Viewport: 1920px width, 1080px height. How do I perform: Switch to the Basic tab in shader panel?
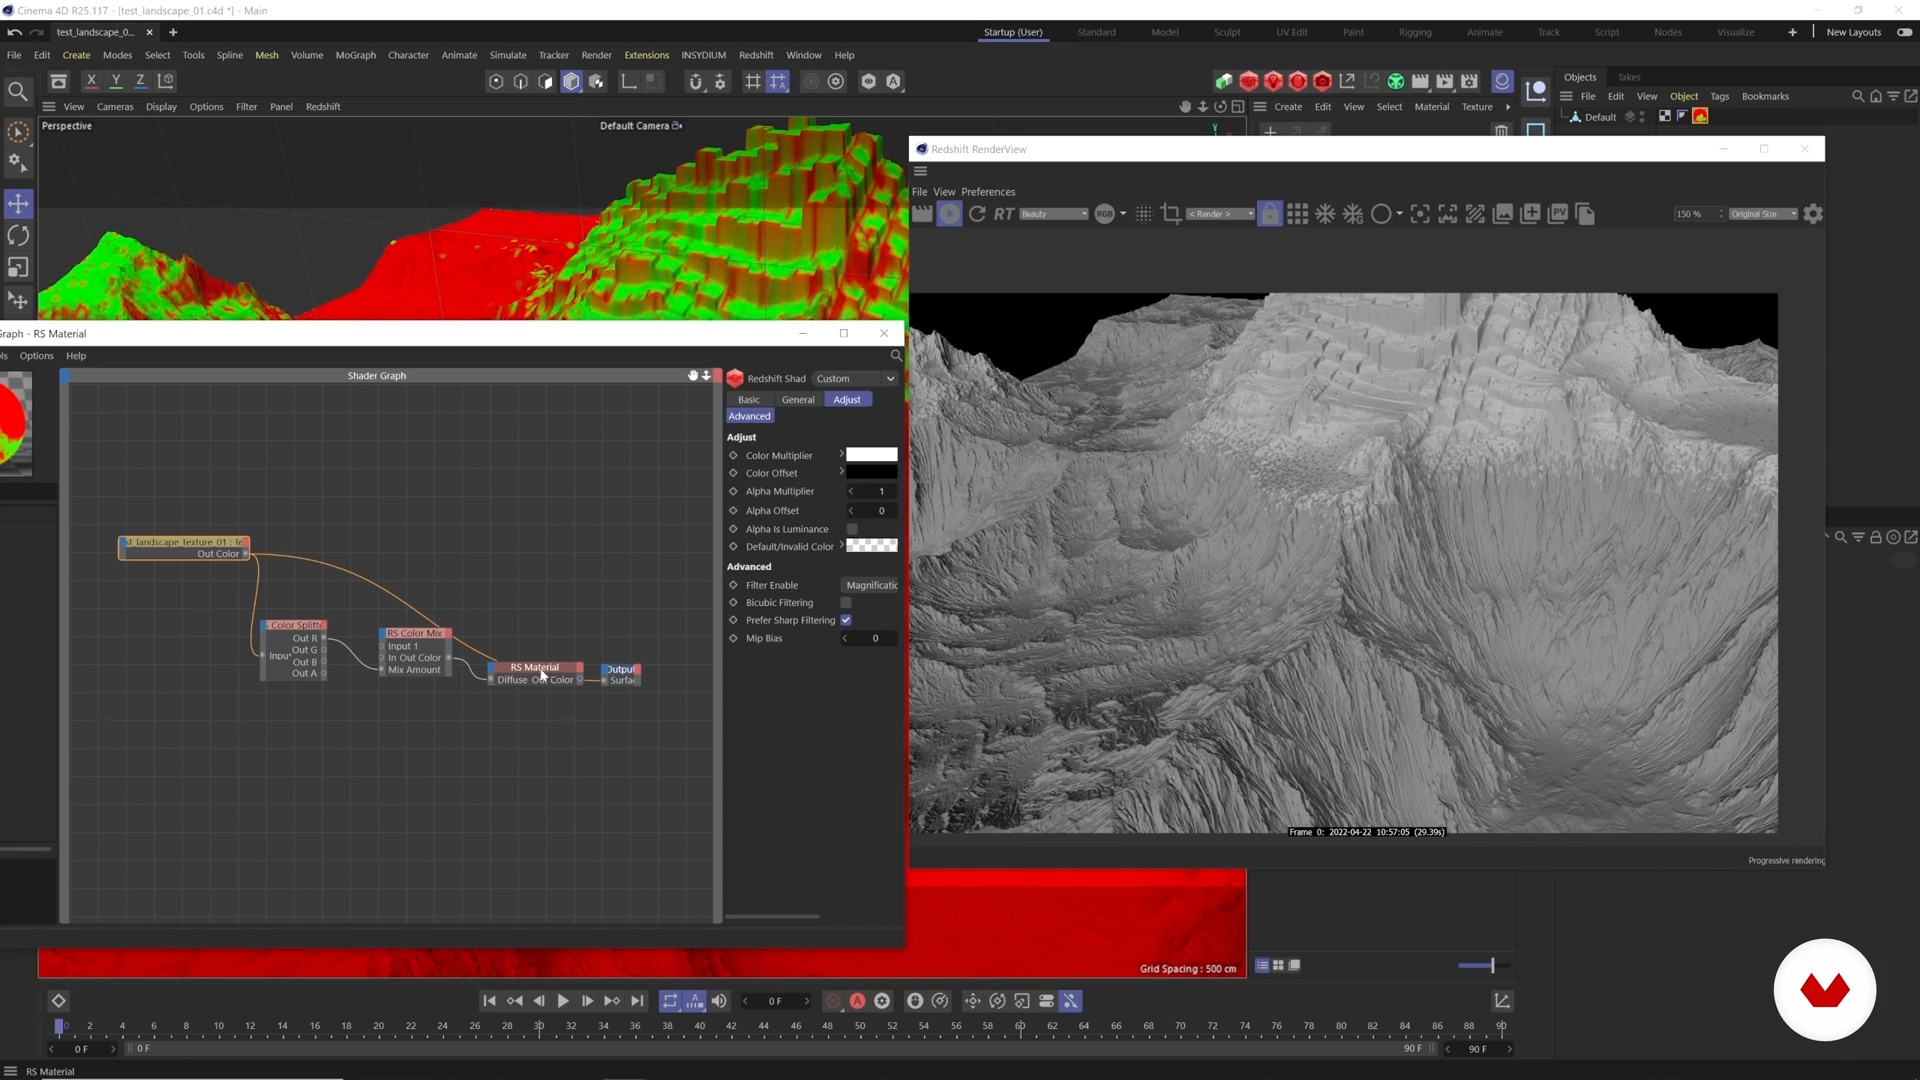(x=749, y=400)
